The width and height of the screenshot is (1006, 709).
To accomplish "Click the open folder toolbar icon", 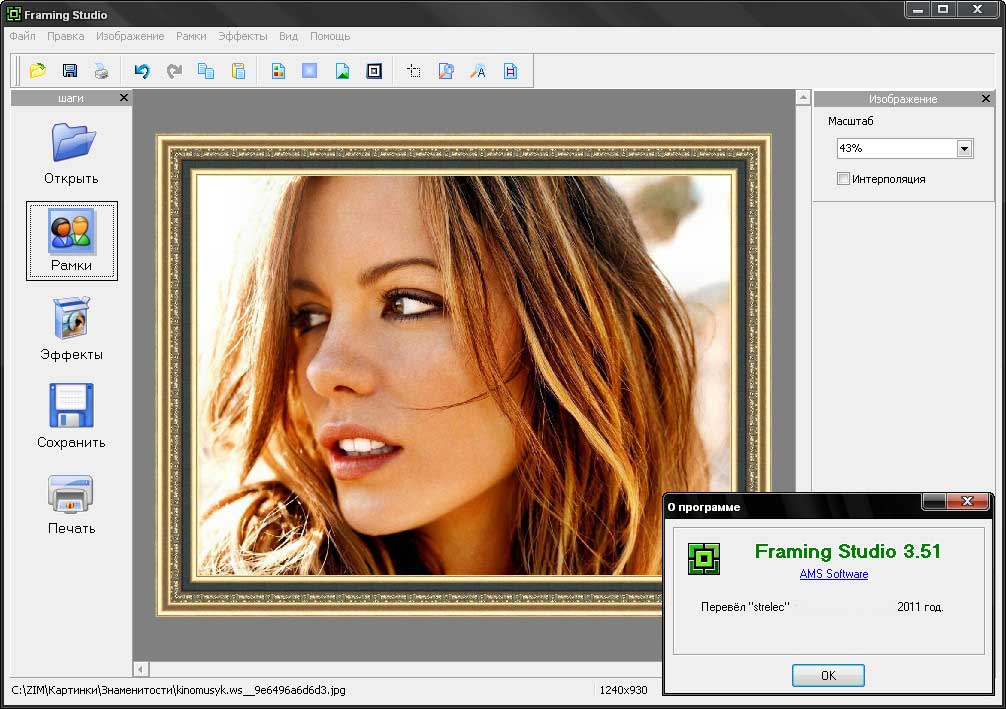I will coord(38,71).
